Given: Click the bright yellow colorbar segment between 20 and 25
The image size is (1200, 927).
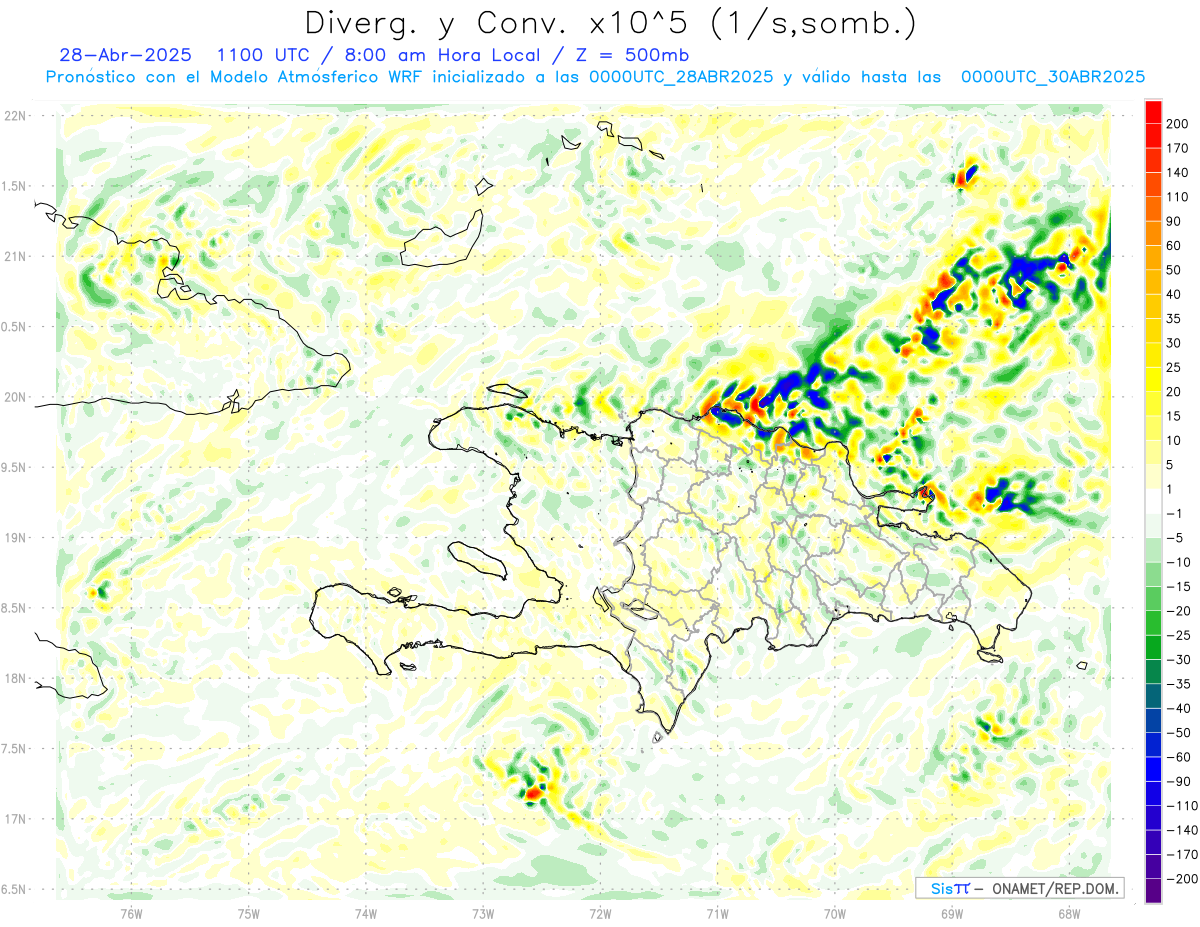Looking at the screenshot, I should tap(1153, 380).
